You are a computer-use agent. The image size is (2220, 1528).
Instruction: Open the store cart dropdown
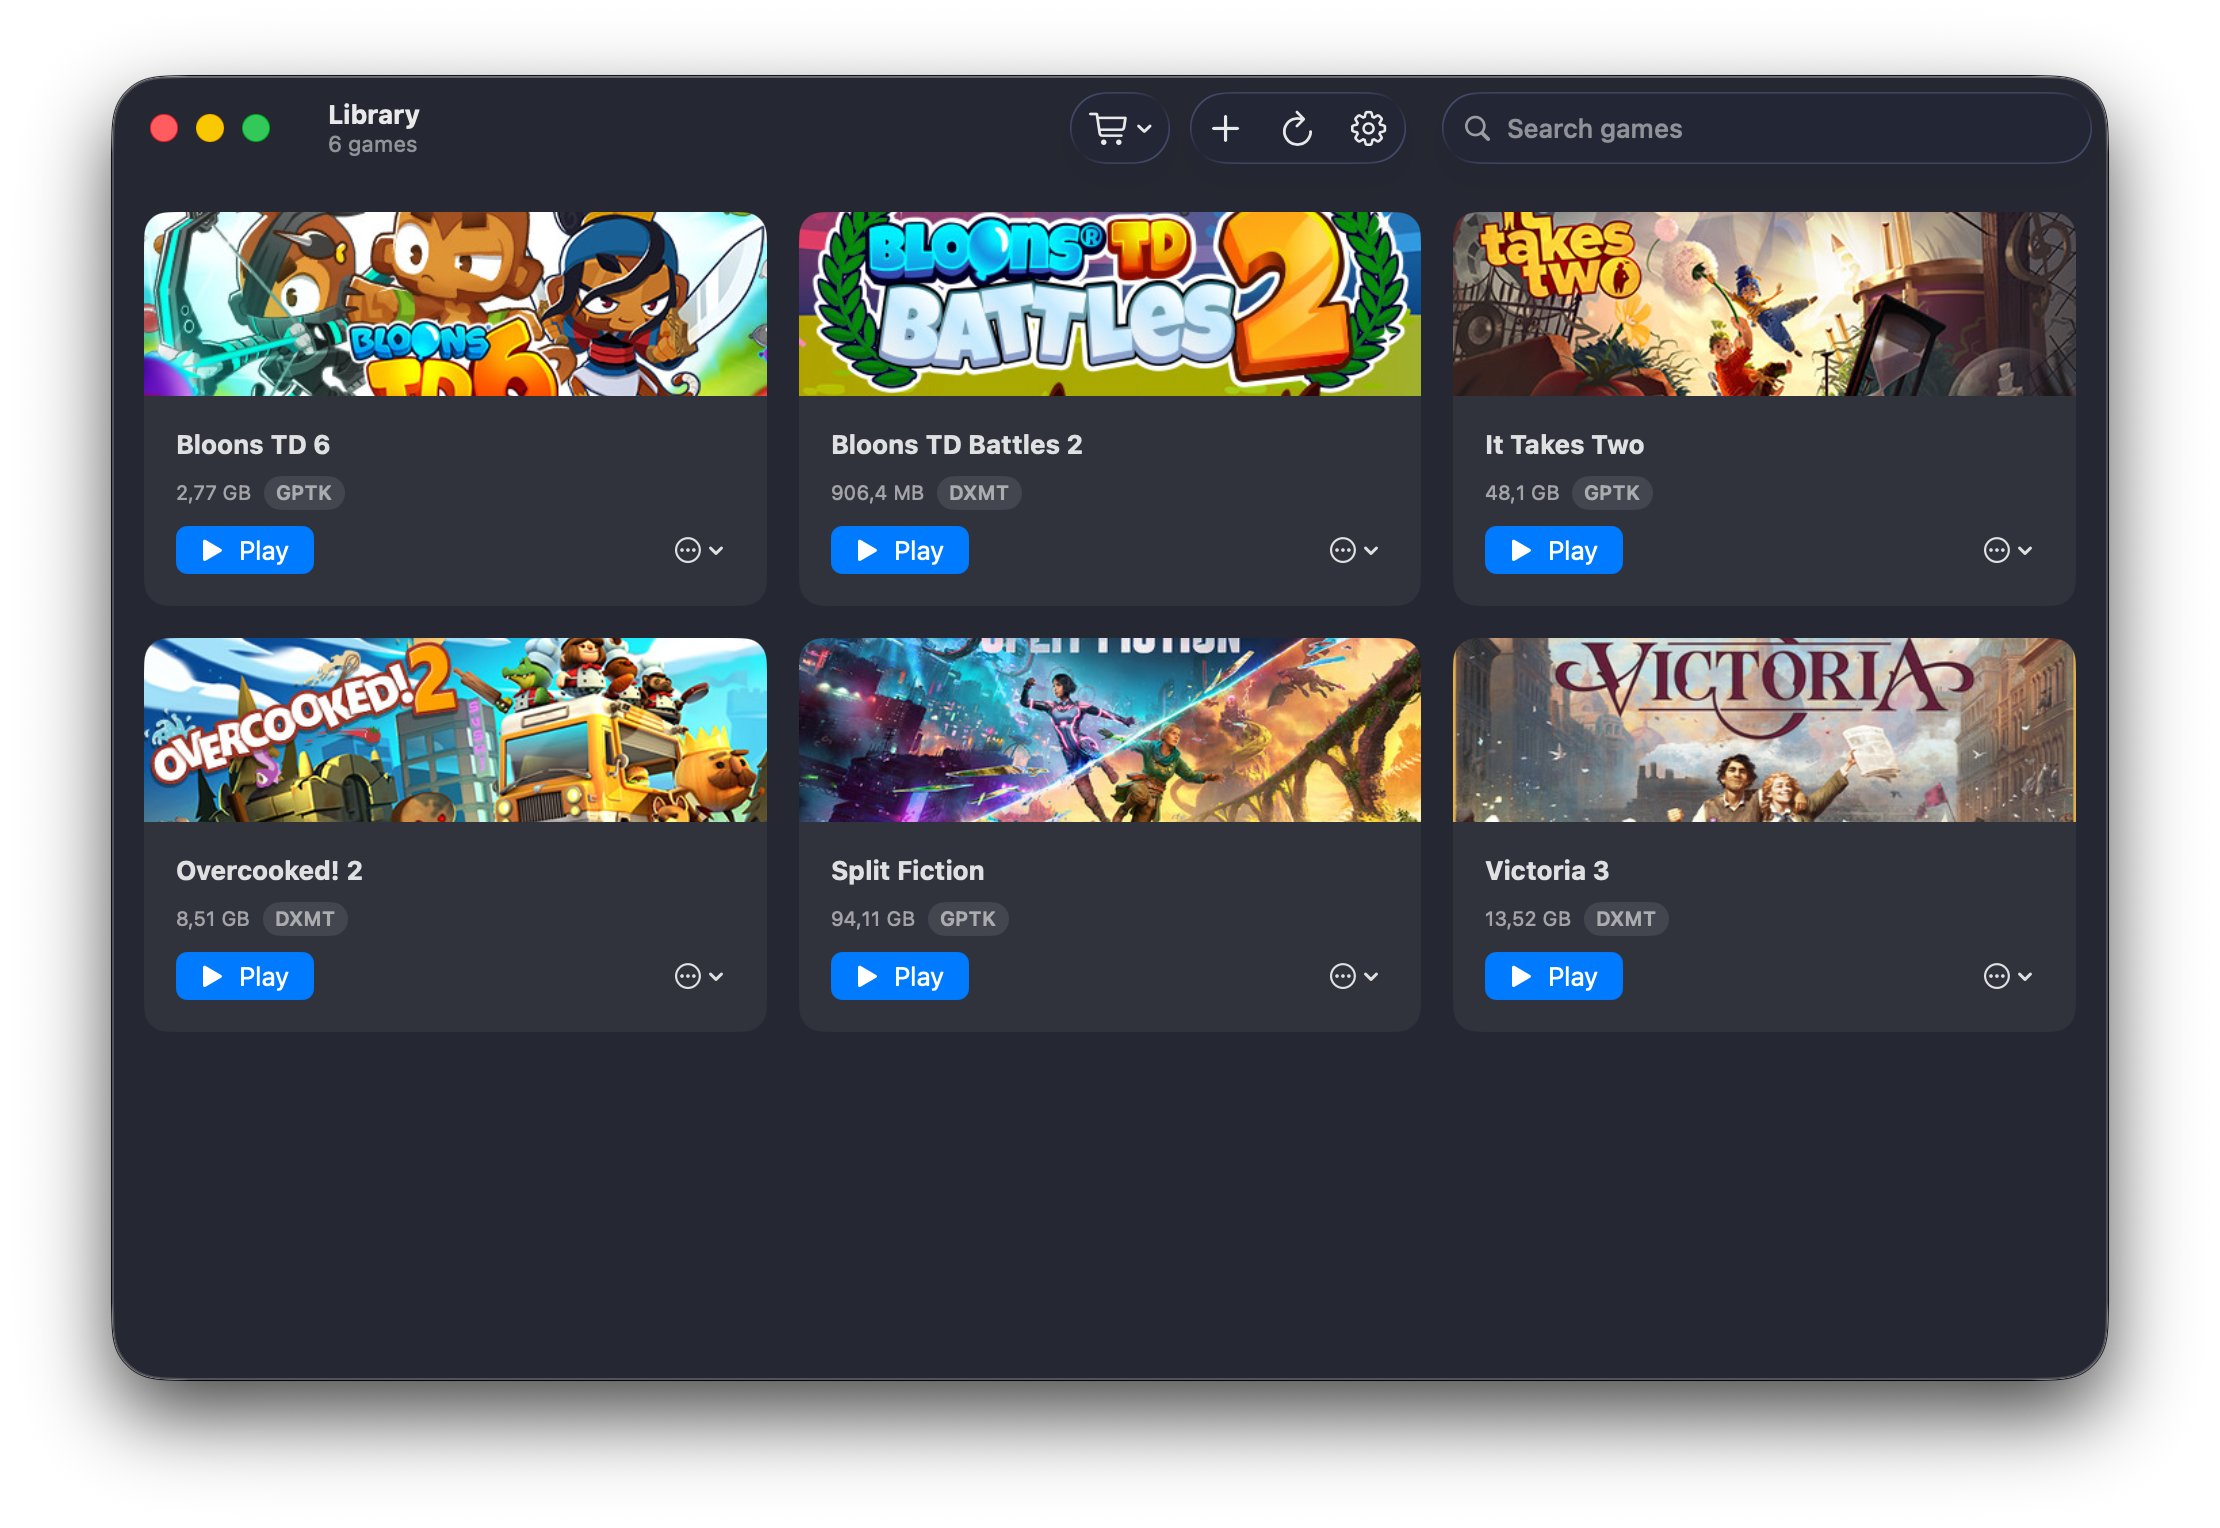[1120, 128]
